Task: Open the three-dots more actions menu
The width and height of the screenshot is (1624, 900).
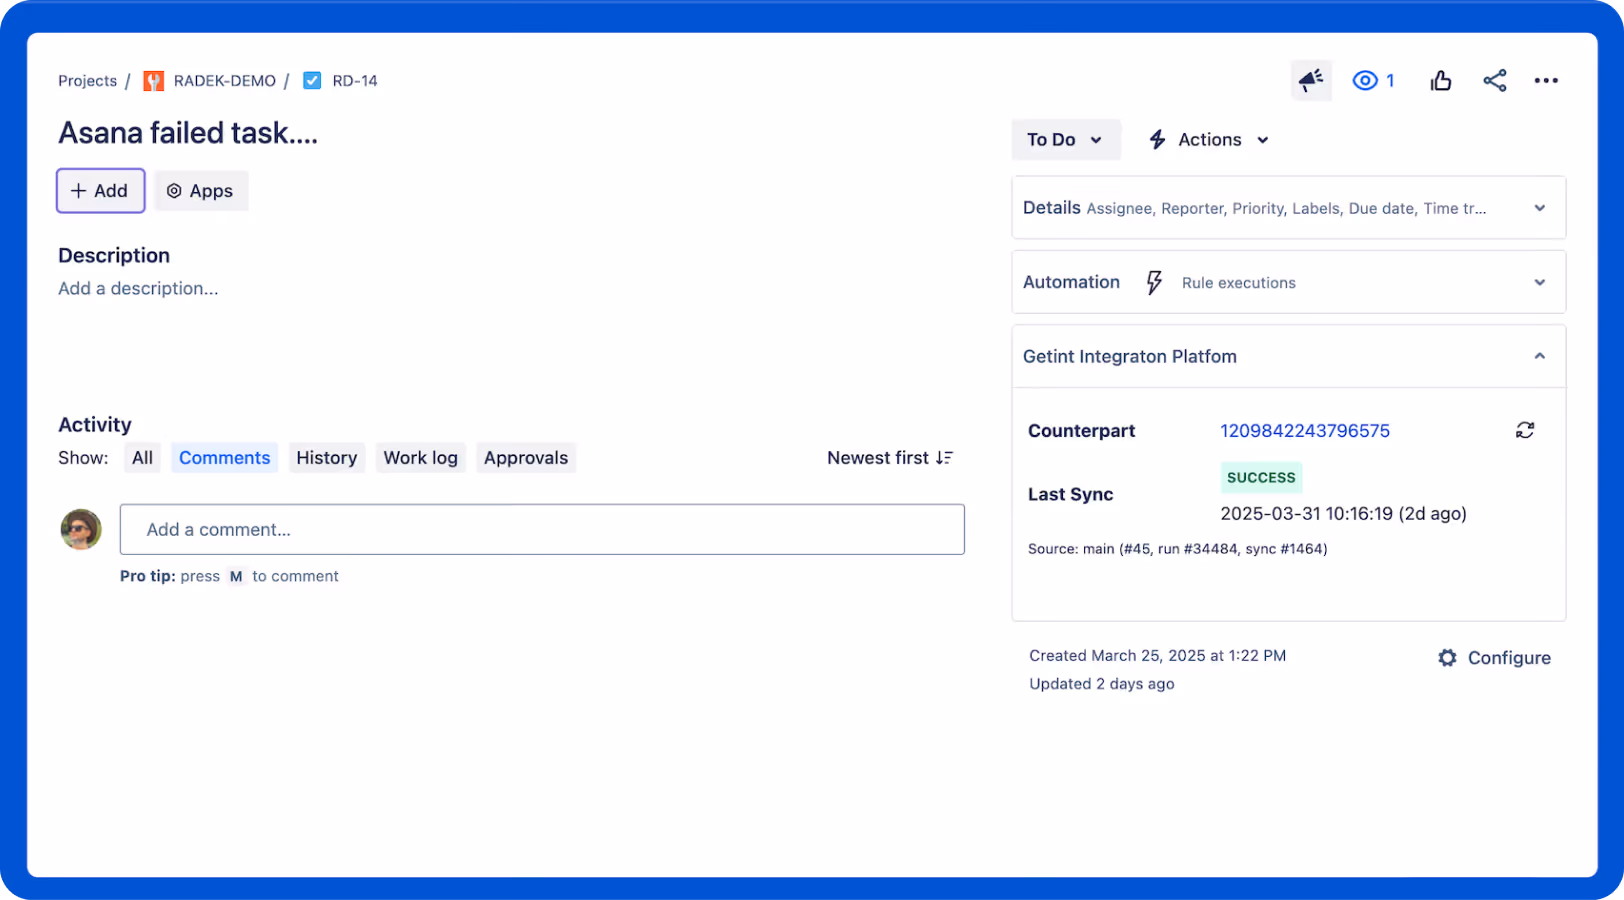Action: [x=1546, y=81]
